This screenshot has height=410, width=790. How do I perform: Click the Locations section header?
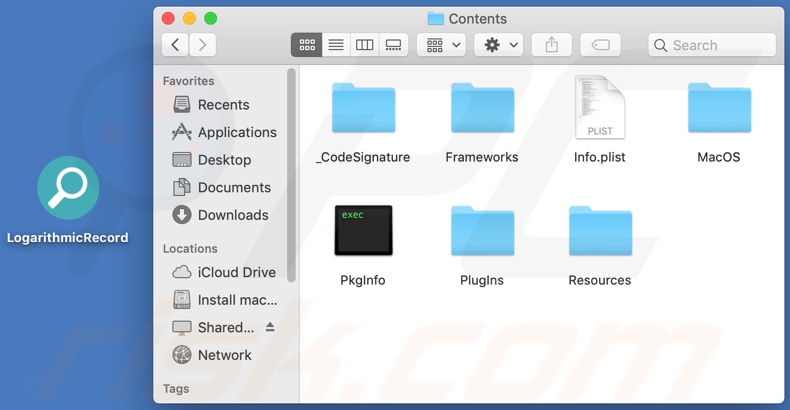pos(190,249)
